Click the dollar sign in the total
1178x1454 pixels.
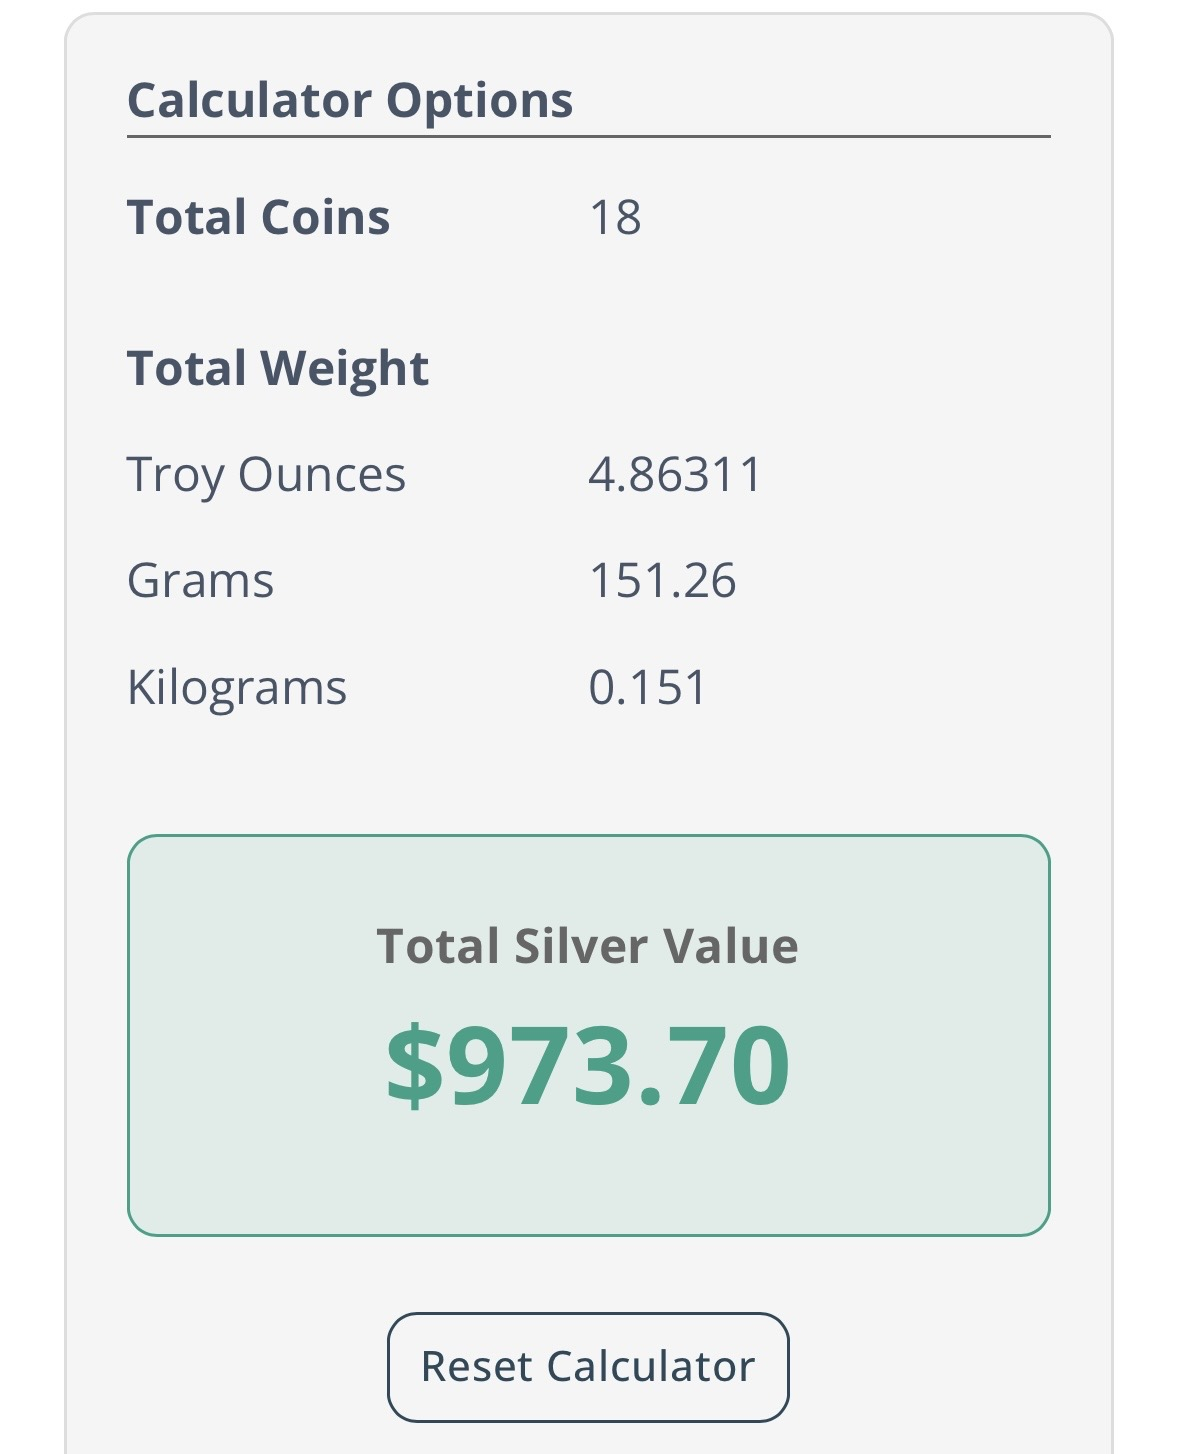414,1066
